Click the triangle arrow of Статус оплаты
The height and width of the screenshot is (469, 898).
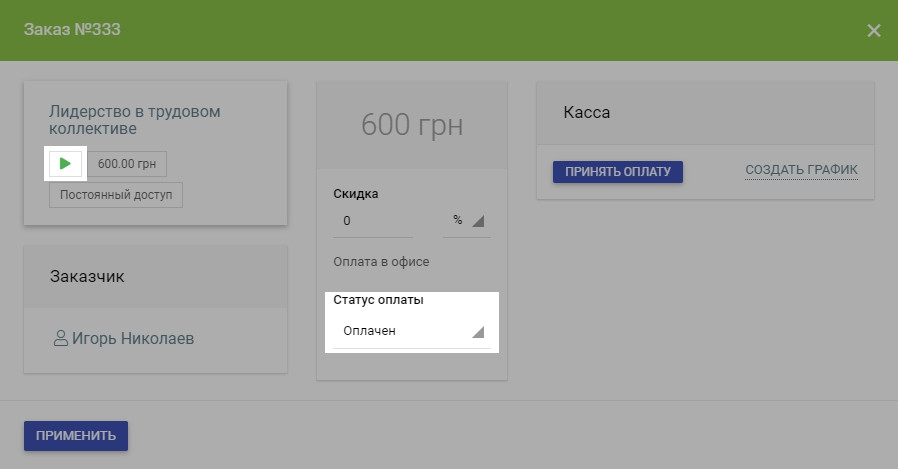pos(477,332)
